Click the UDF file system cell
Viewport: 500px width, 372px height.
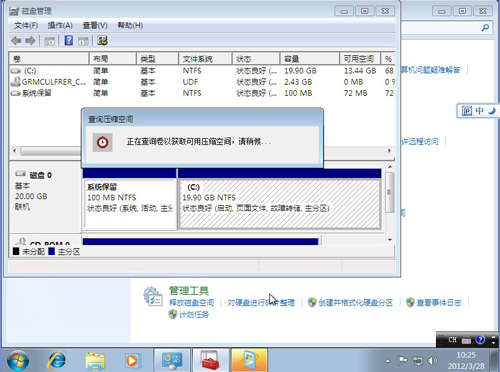click(x=190, y=82)
